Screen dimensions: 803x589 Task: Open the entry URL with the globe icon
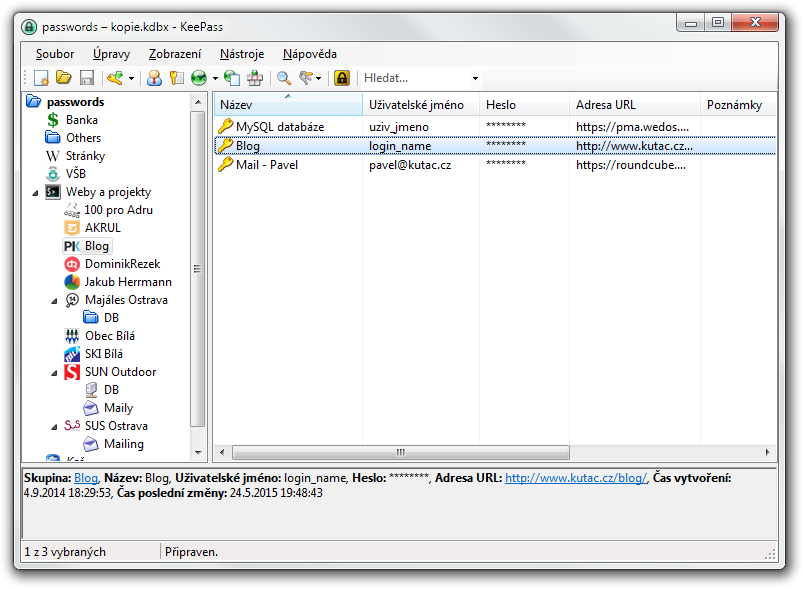coord(199,78)
